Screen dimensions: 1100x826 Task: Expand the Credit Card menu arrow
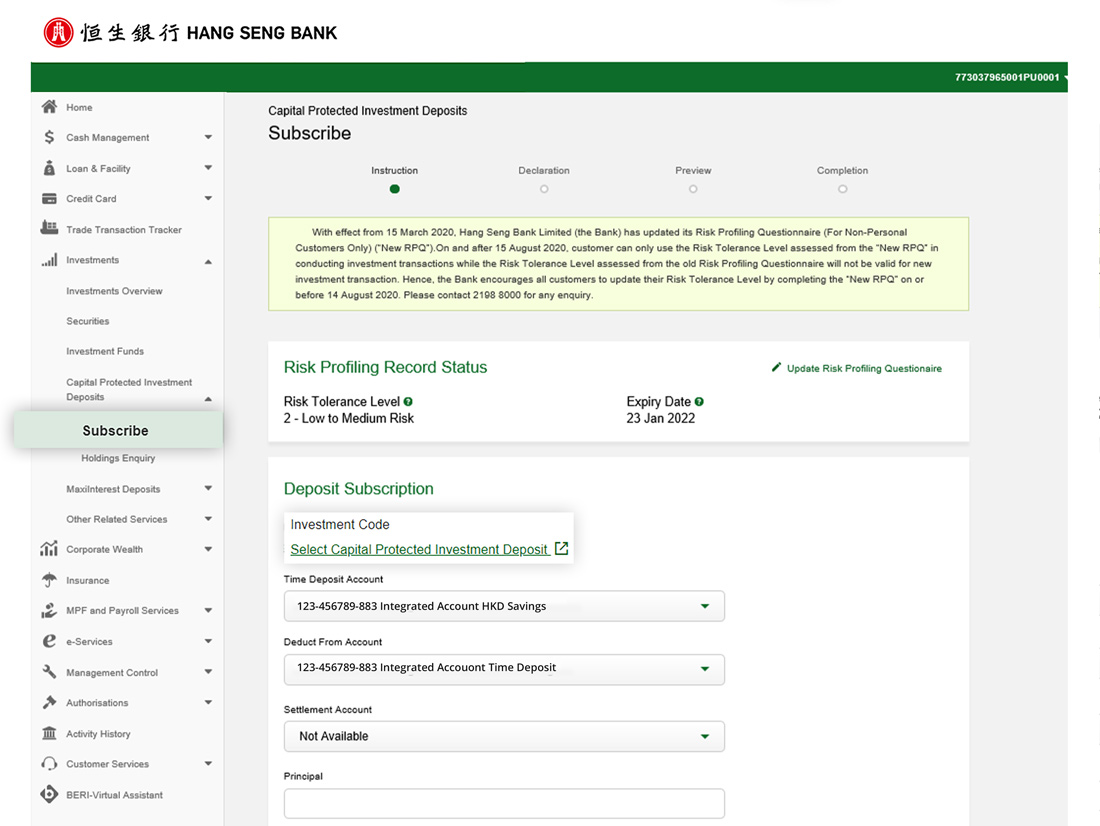[x=208, y=199]
